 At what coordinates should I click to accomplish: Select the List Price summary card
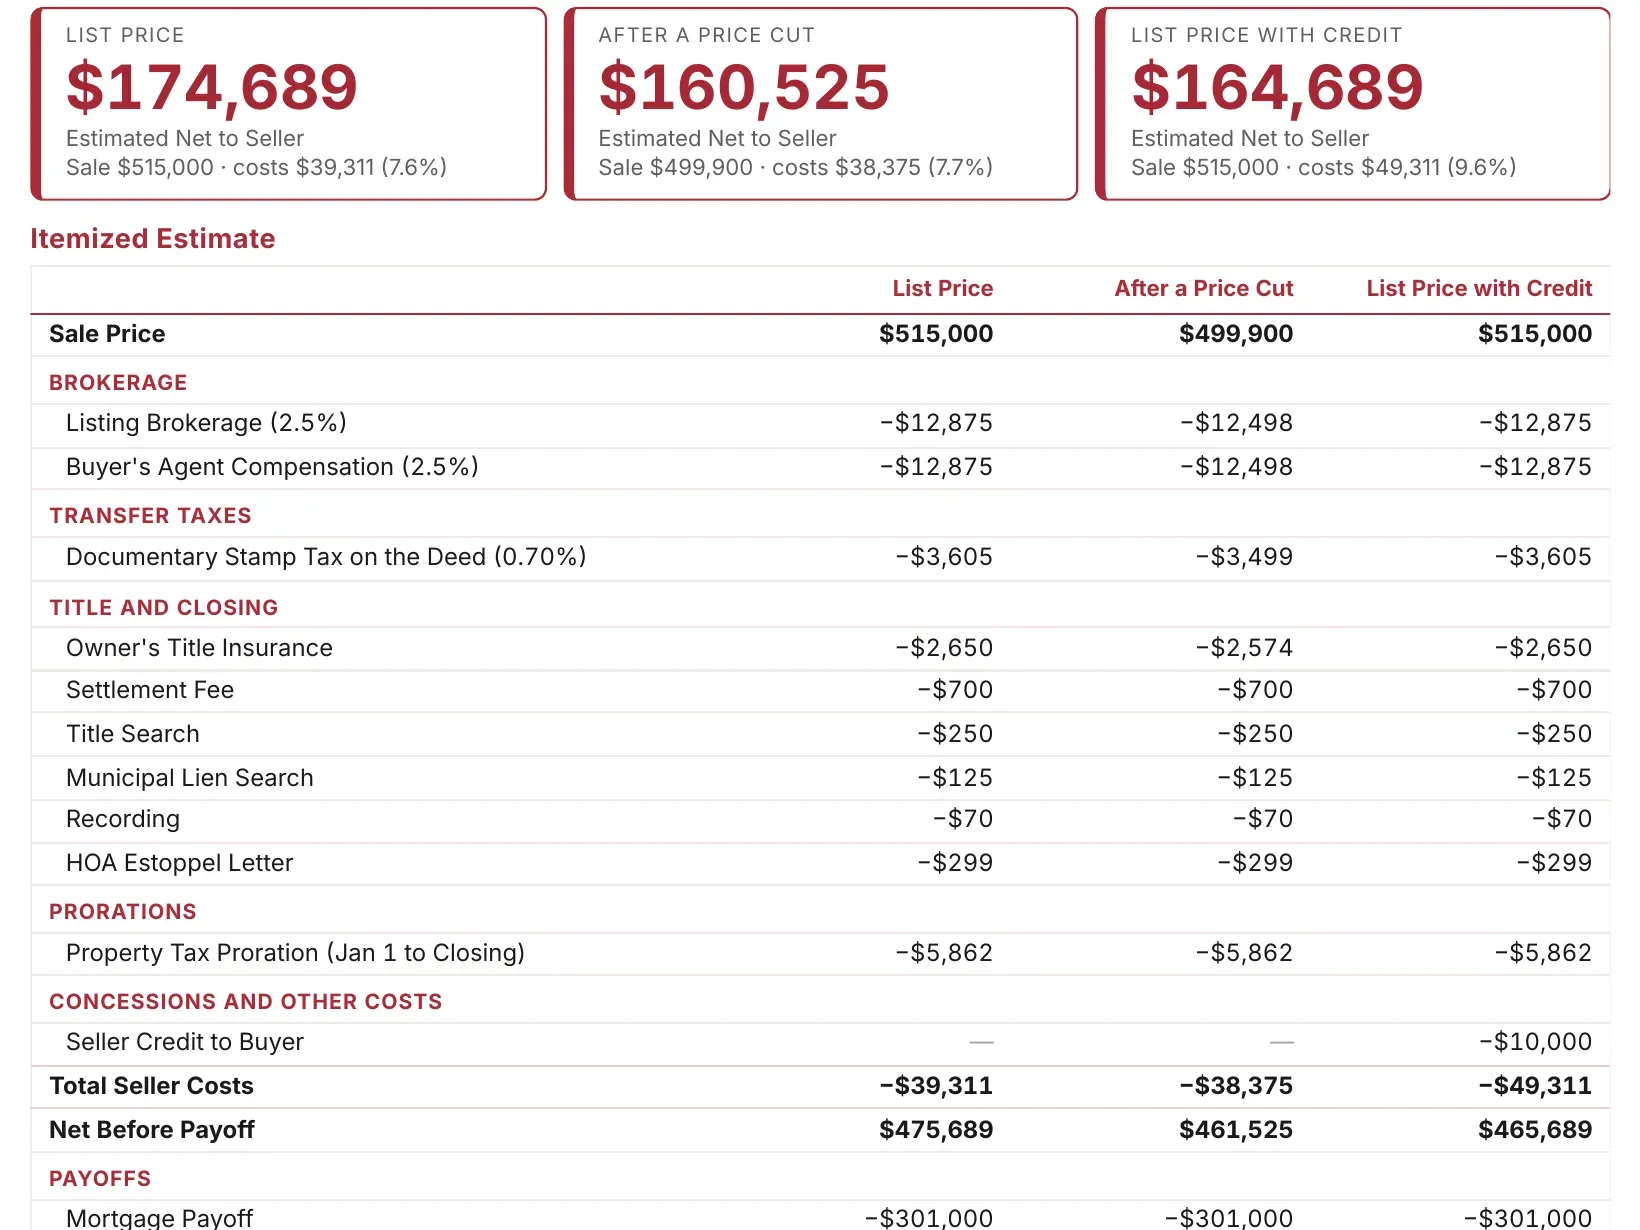289,104
